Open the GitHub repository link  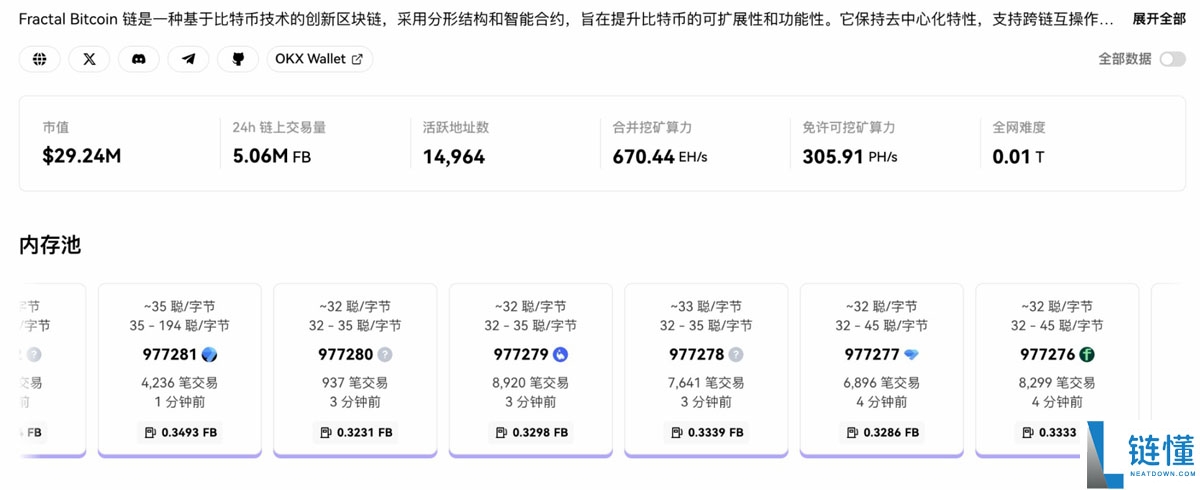point(238,59)
